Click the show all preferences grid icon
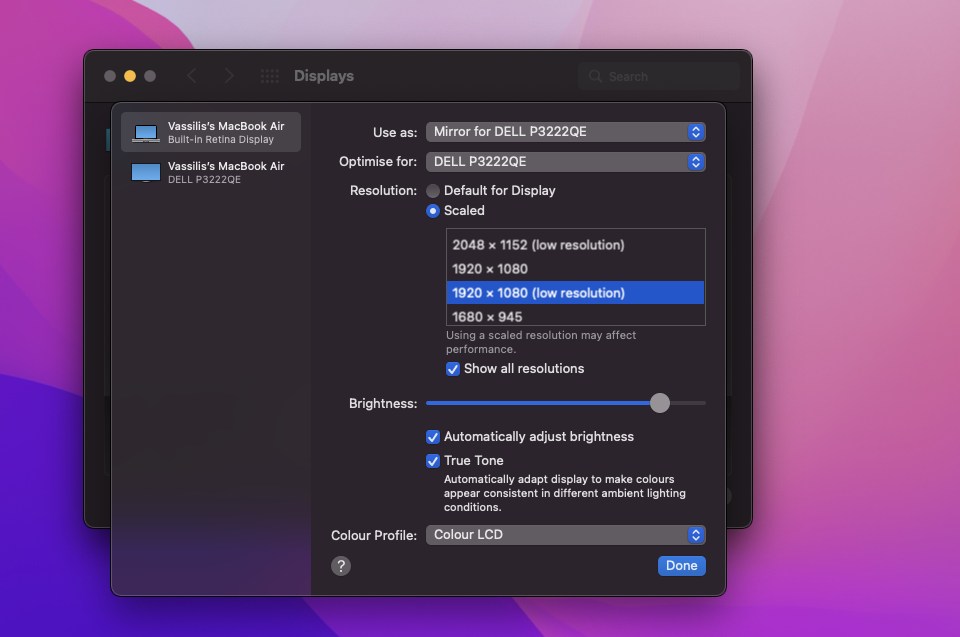The image size is (960, 637). click(x=269, y=76)
